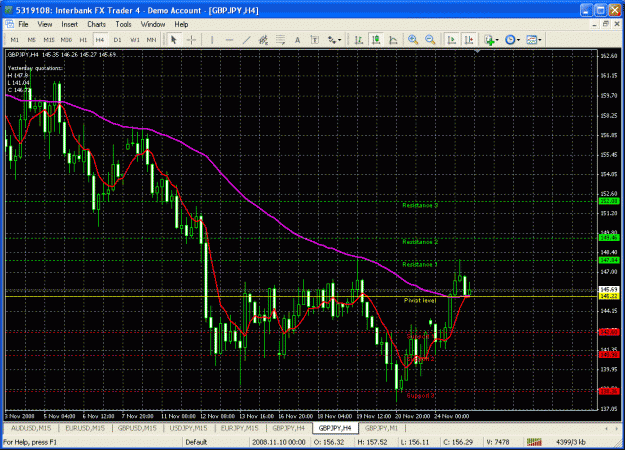This screenshot has height=450, width=625.
Task: Select the equidistant channel tool
Action: pyautogui.click(x=263, y=40)
